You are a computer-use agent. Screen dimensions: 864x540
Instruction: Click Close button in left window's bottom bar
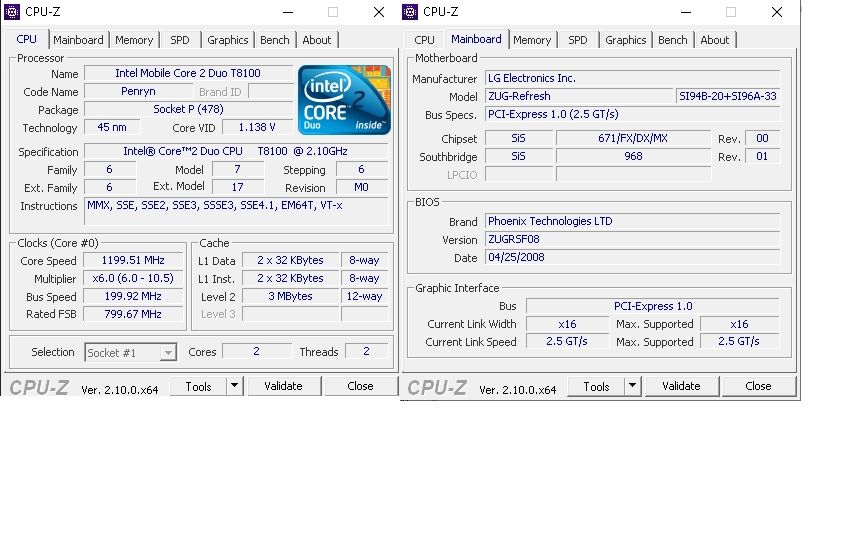coord(360,386)
